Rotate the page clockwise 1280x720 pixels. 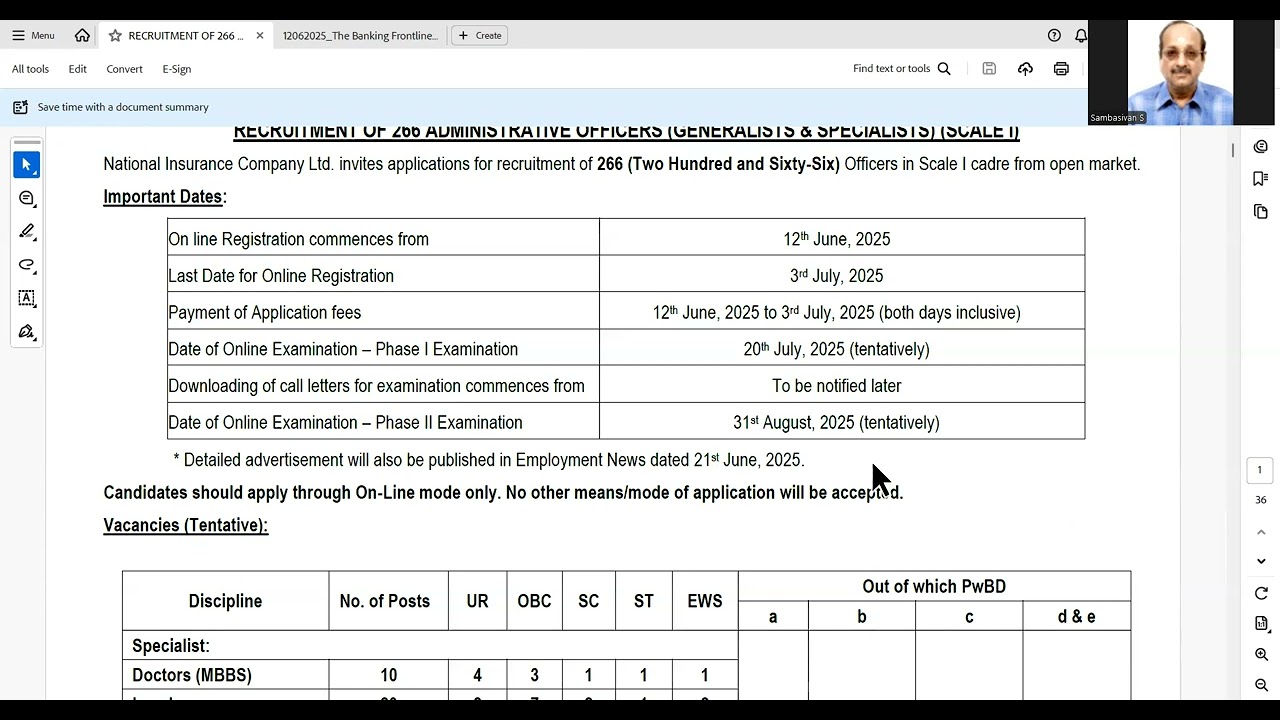(1261, 593)
